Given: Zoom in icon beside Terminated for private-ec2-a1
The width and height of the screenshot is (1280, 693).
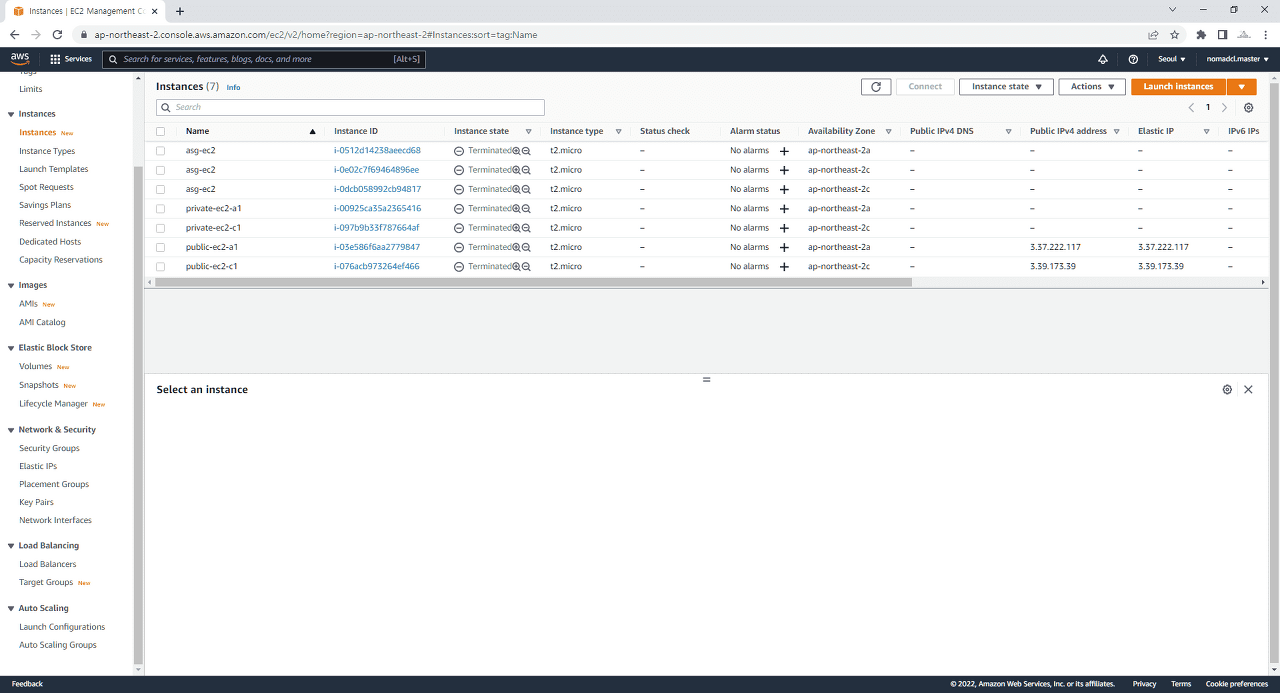Looking at the screenshot, I should click(x=516, y=209).
